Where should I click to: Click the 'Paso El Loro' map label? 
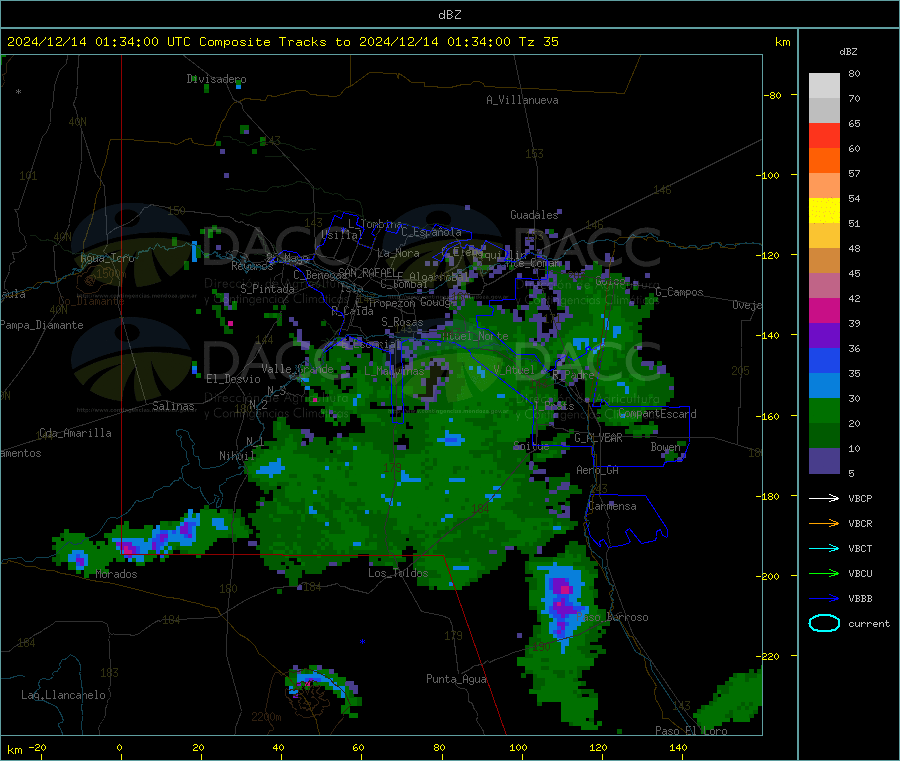point(691,730)
